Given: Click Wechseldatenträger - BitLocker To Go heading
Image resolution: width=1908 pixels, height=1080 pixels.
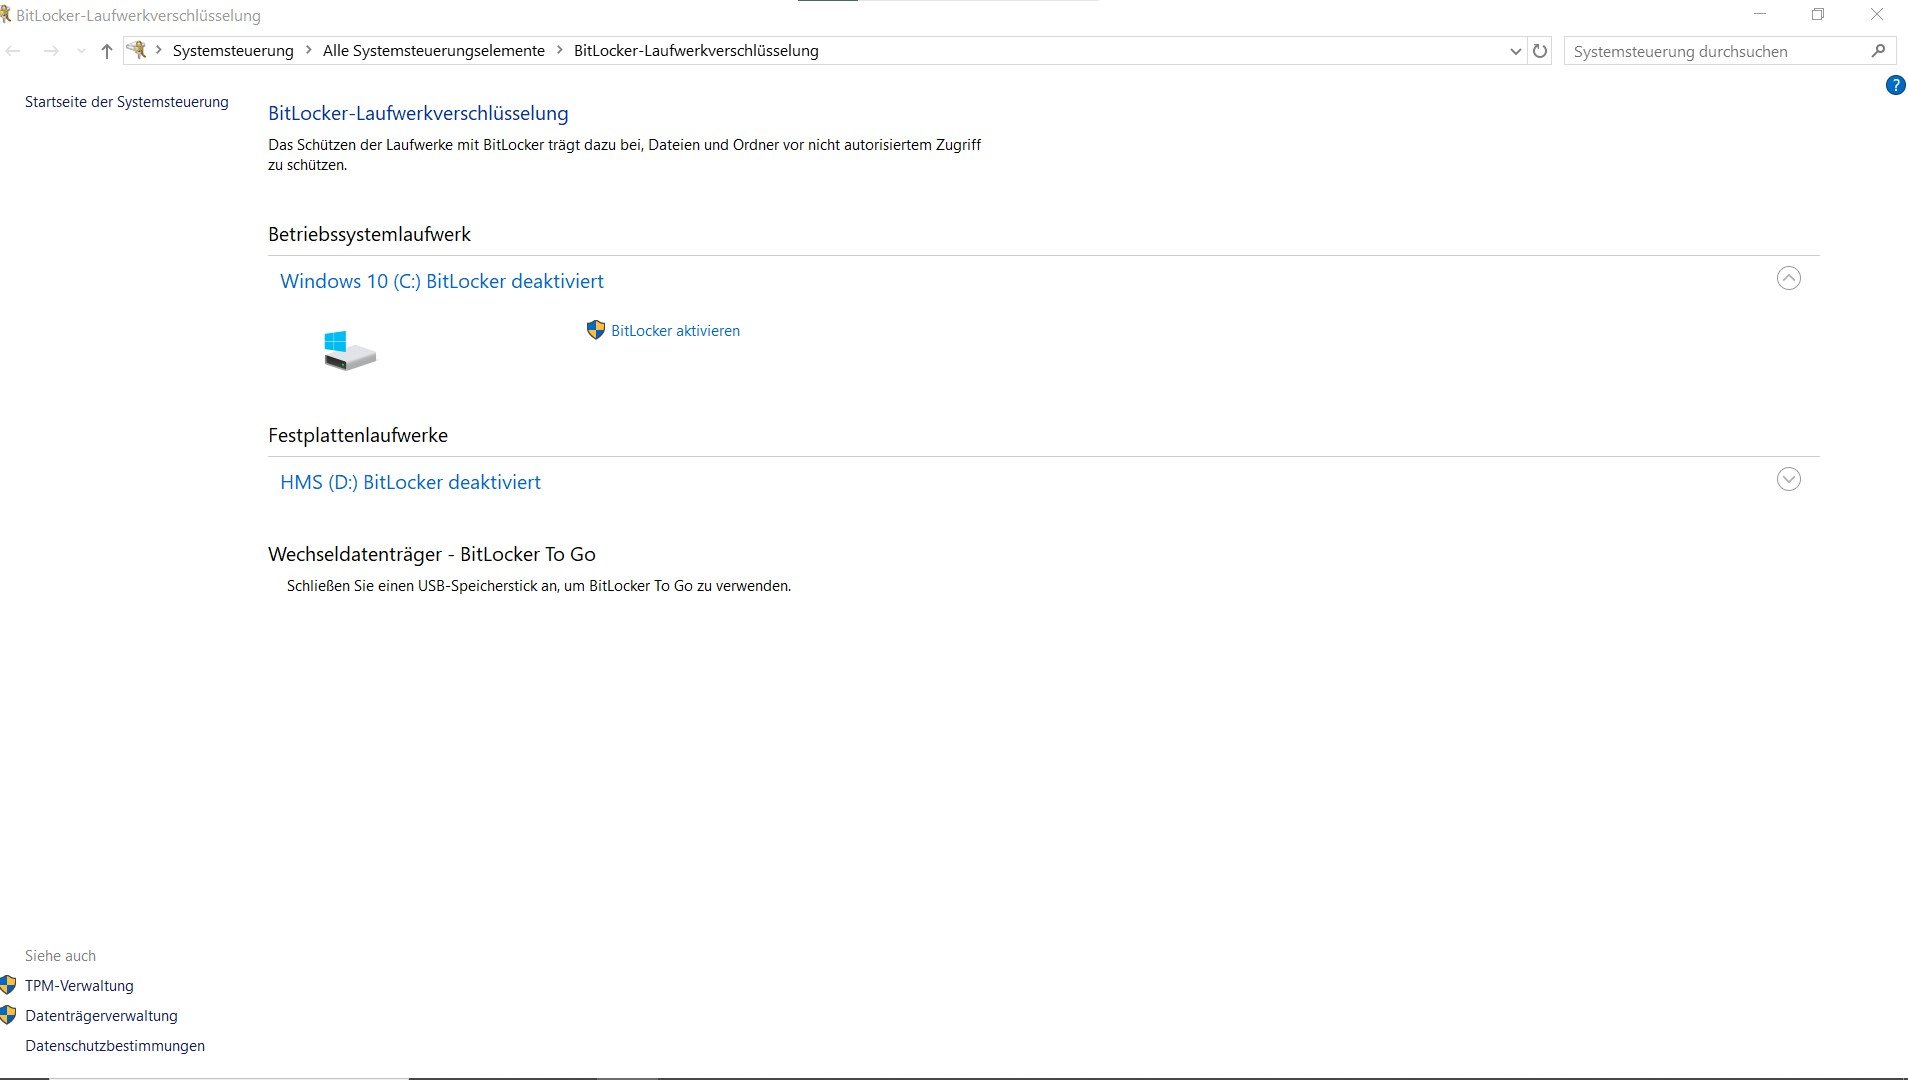Looking at the screenshot, I should tap(432, 554).
